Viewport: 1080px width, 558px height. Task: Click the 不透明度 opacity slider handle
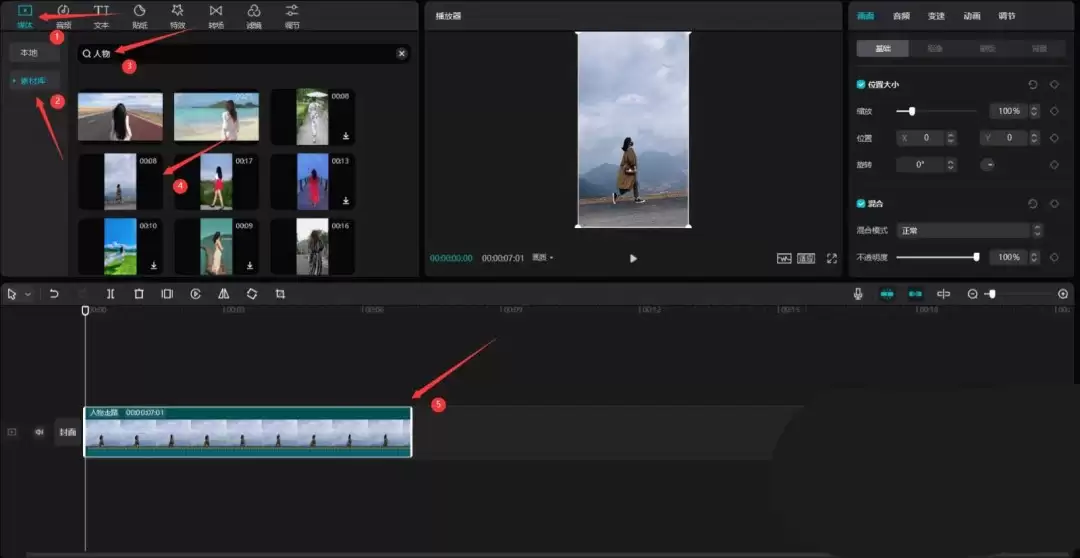pyautogui.click(x=976, y=257)
